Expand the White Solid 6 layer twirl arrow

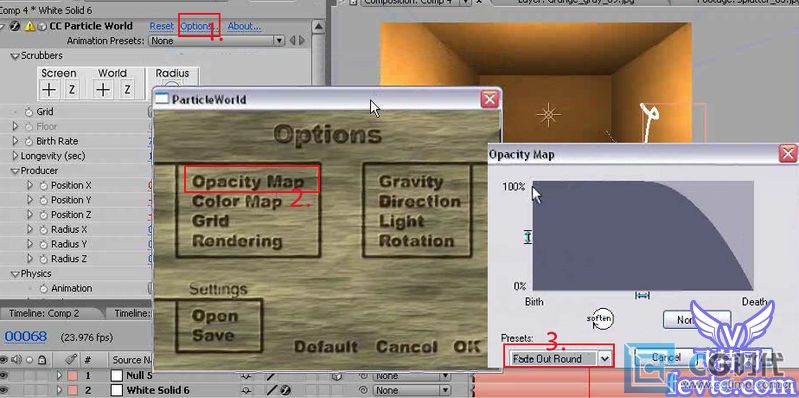(59, 390)
